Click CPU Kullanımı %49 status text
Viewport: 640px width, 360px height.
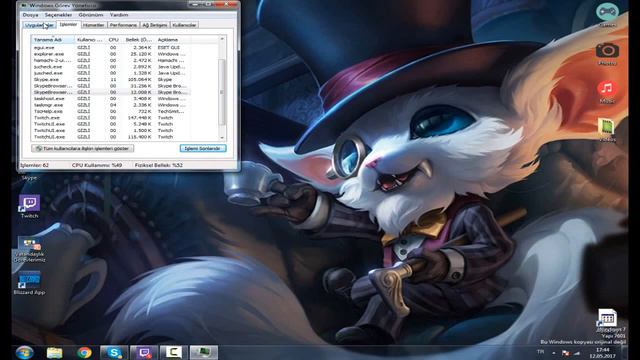click(x=97, y=165)
